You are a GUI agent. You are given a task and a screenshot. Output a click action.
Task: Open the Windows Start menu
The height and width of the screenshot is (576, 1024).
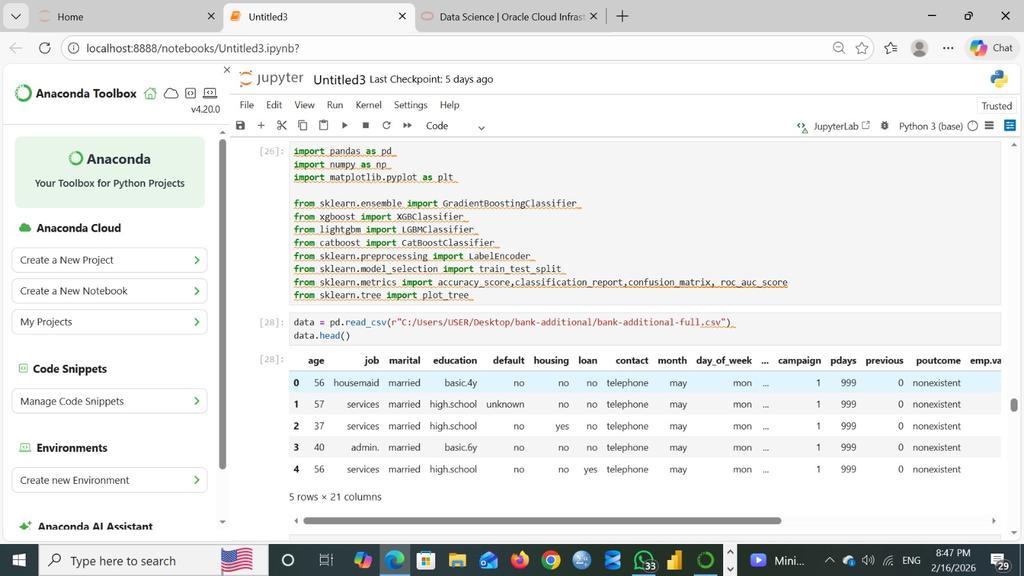[19, 560]
